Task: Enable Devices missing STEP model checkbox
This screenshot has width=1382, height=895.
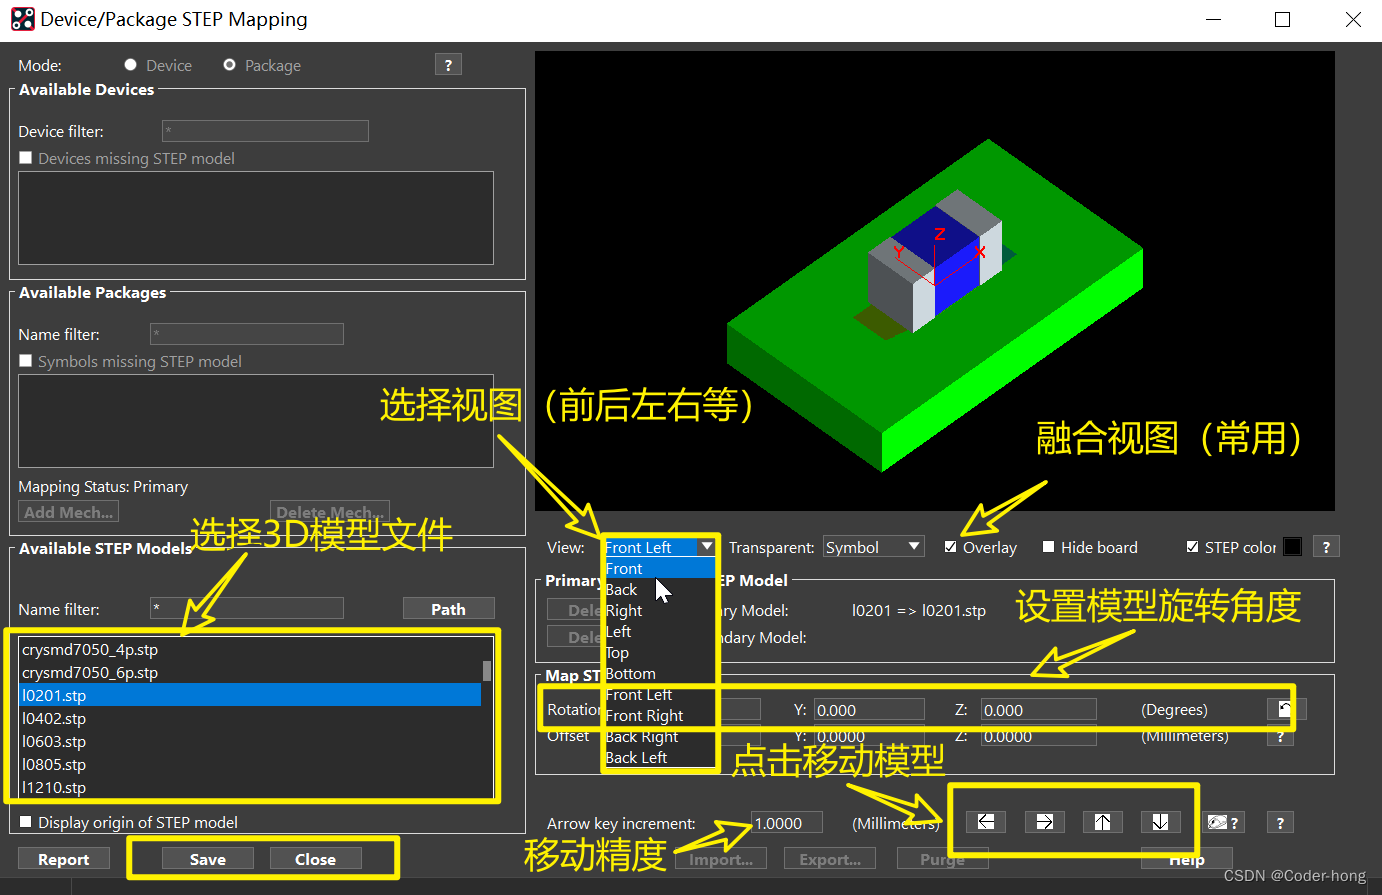Action: 25,158
